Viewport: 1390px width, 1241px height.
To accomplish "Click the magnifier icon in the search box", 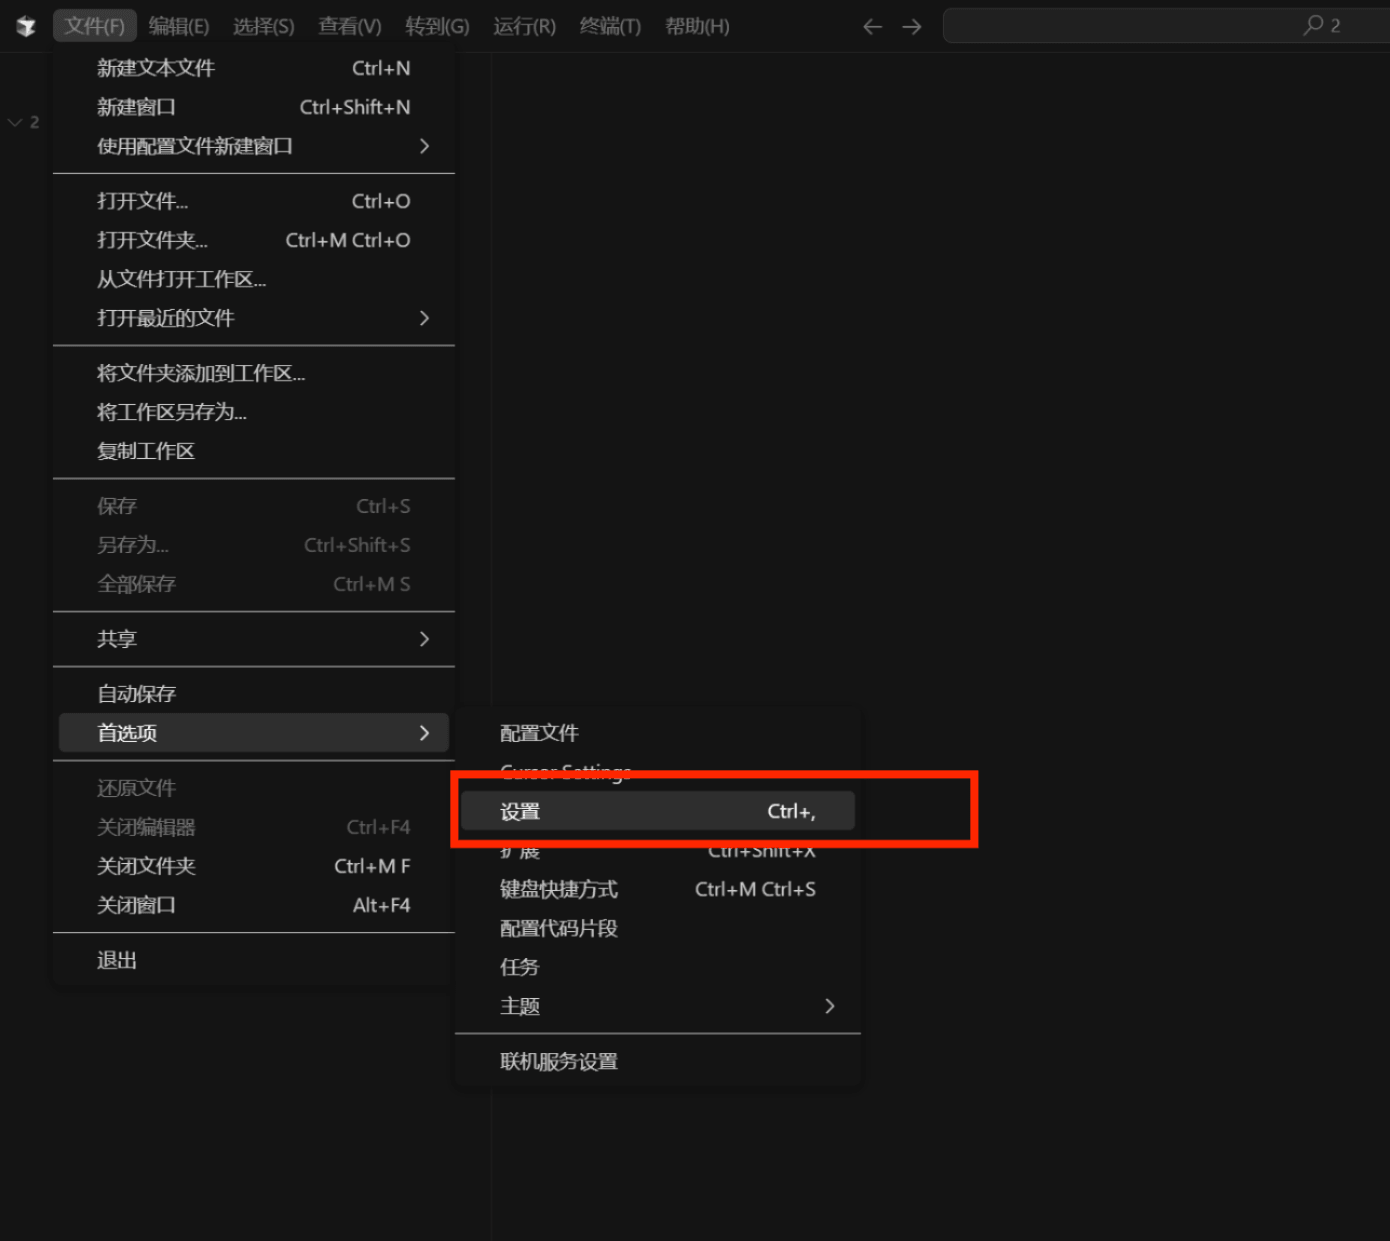I will click(x=1315, y=25).
